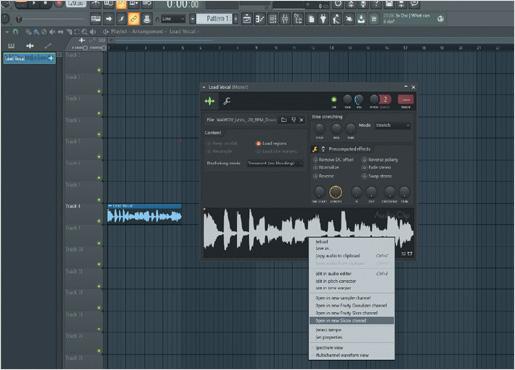This screenshot has width=515, height=370.
Task: Click the X icon beside the File name
Action: point(301,120)
